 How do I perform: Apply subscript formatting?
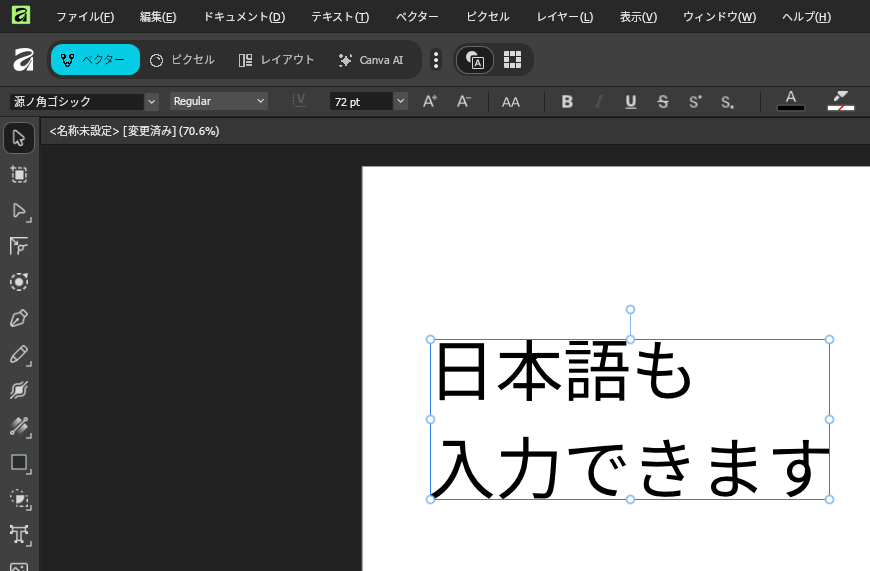[x=727, y=102]
